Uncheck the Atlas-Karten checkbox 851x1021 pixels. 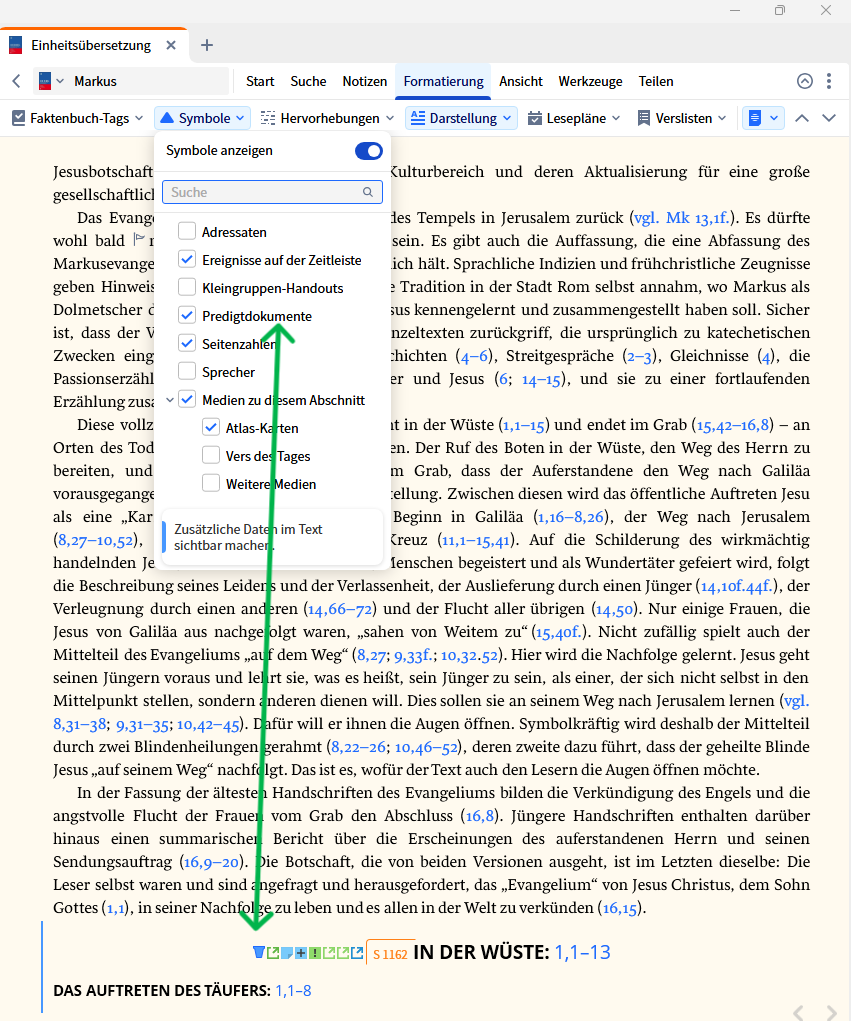click(x=211, y=427)
